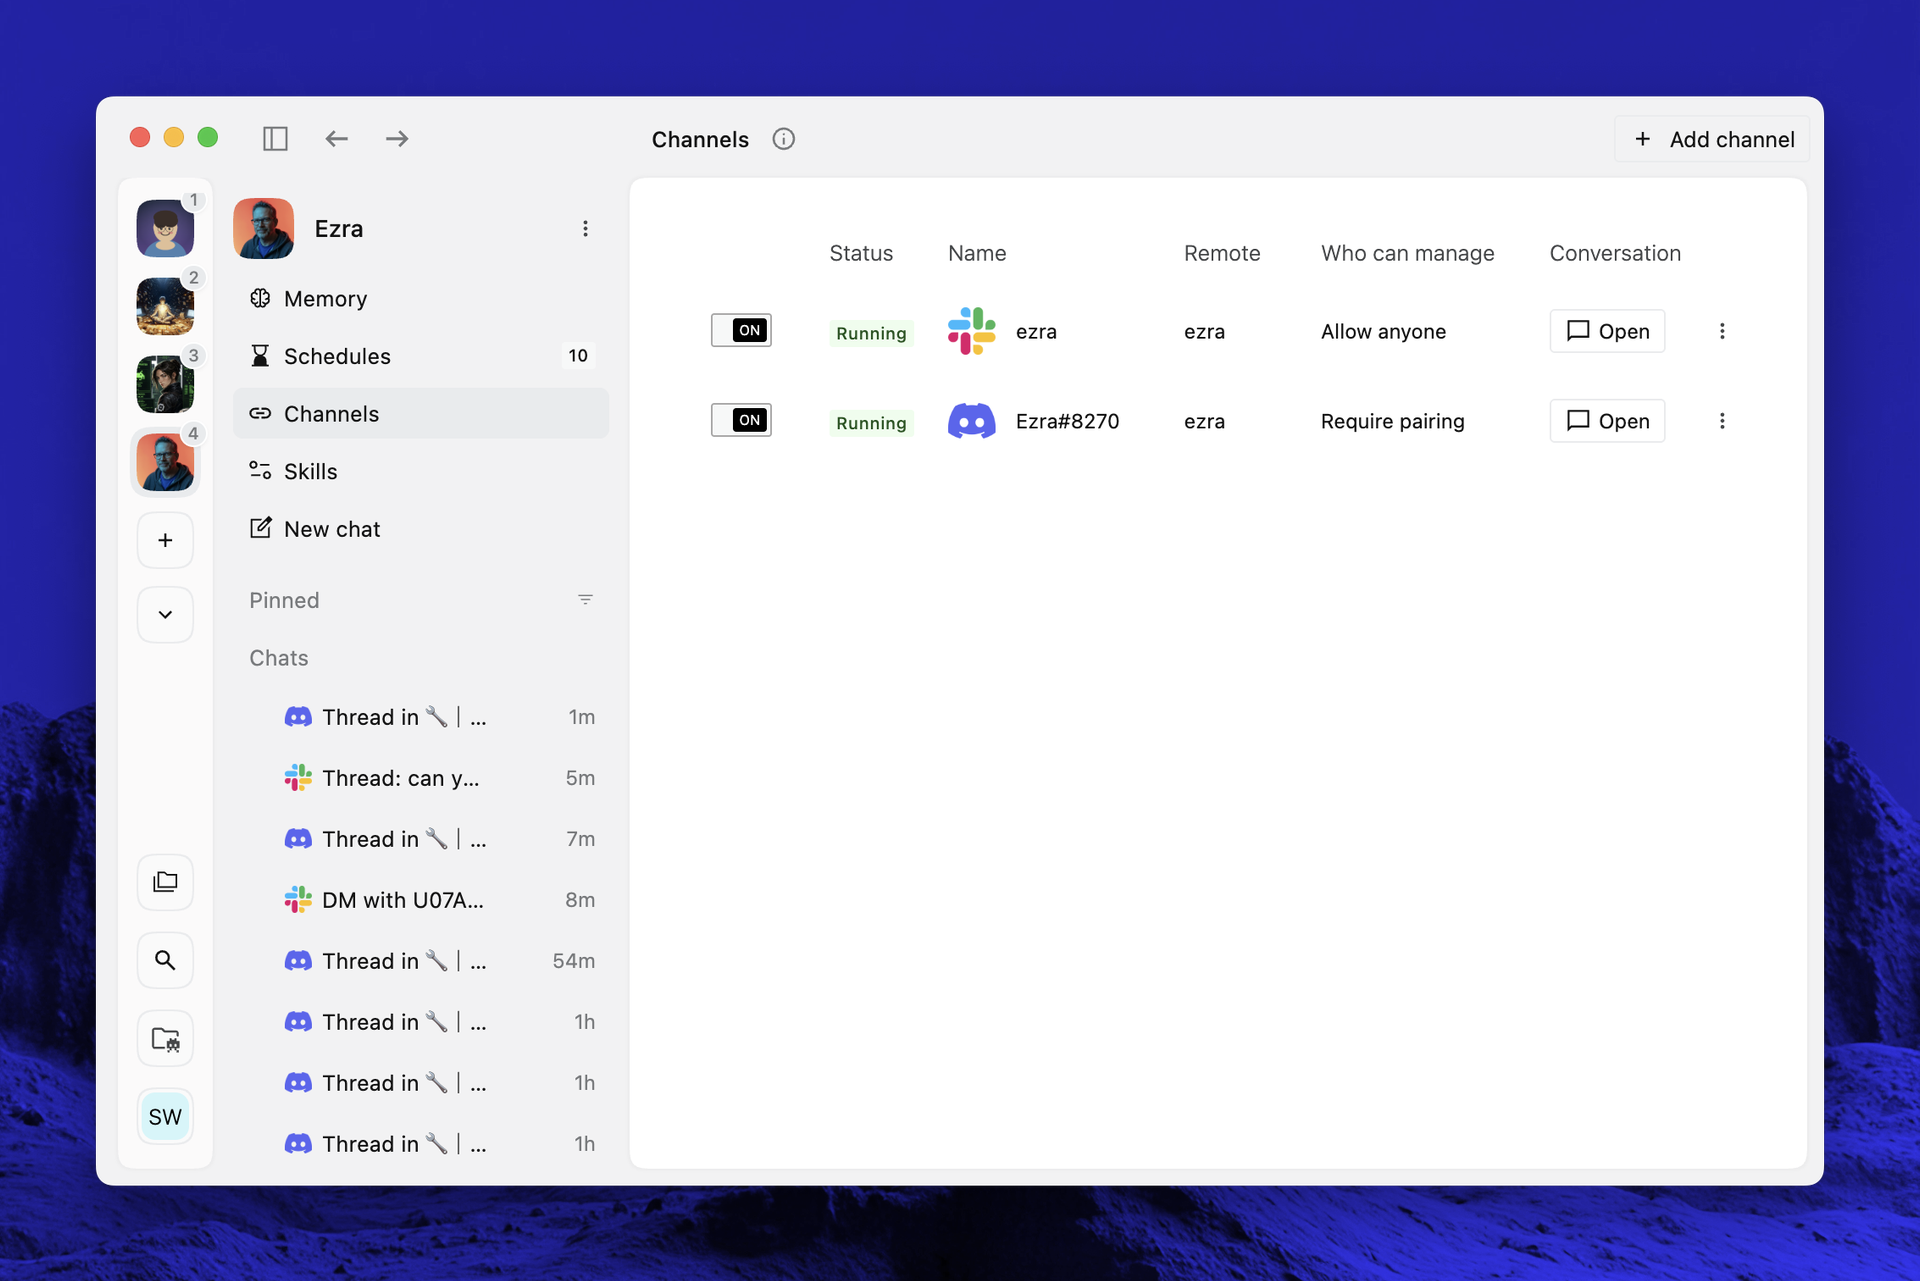The height and width of the screenshot is (1281, 1920).
Task: Click 'Require pairing' in Ezra#8270 row
Action: (1392, 421)
